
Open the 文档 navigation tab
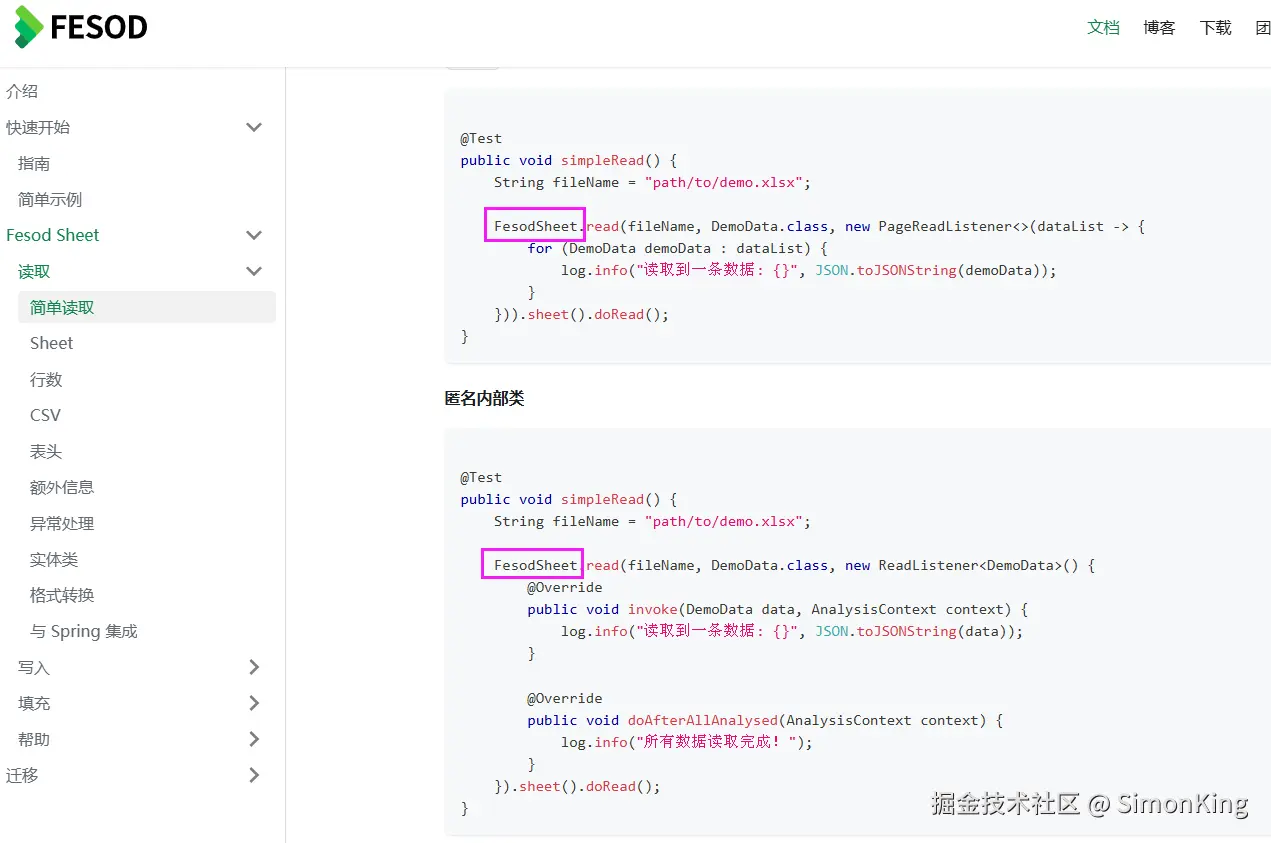[x=1104, y=27]
